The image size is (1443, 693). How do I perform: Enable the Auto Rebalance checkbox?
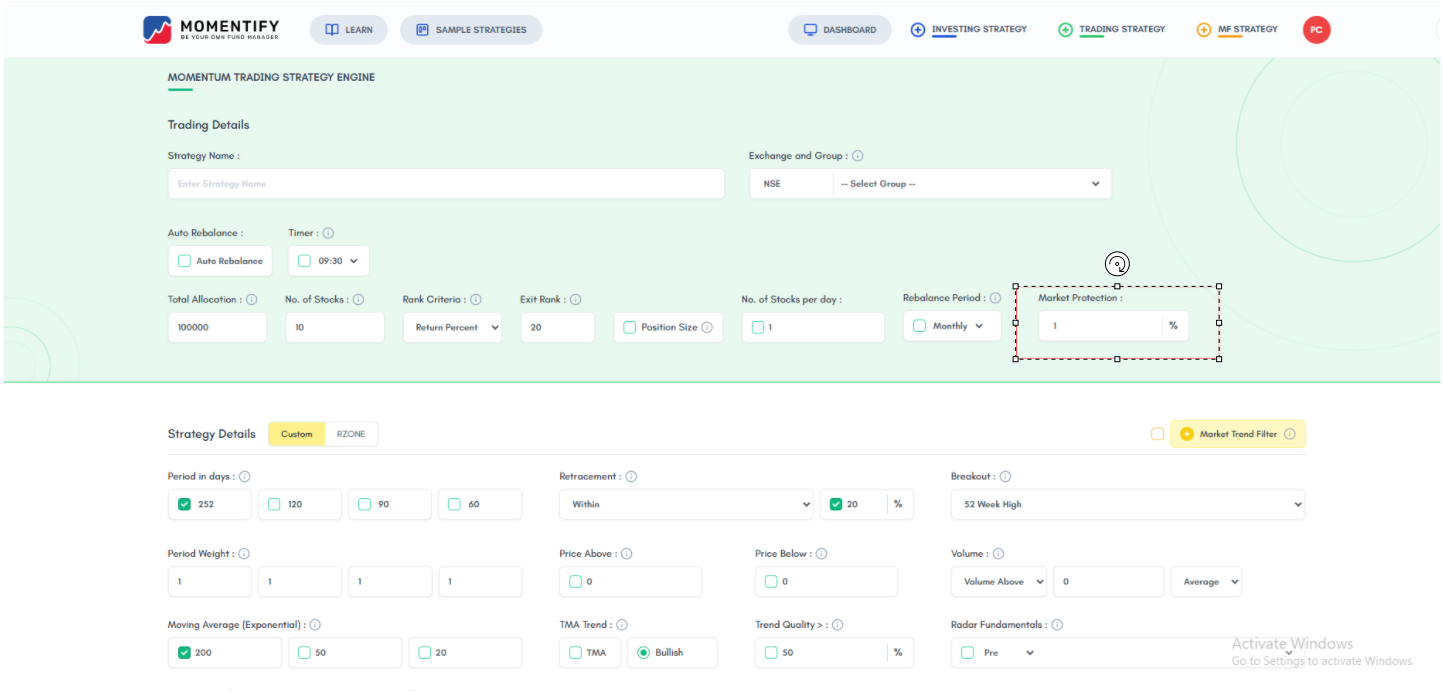click(184, 261)
